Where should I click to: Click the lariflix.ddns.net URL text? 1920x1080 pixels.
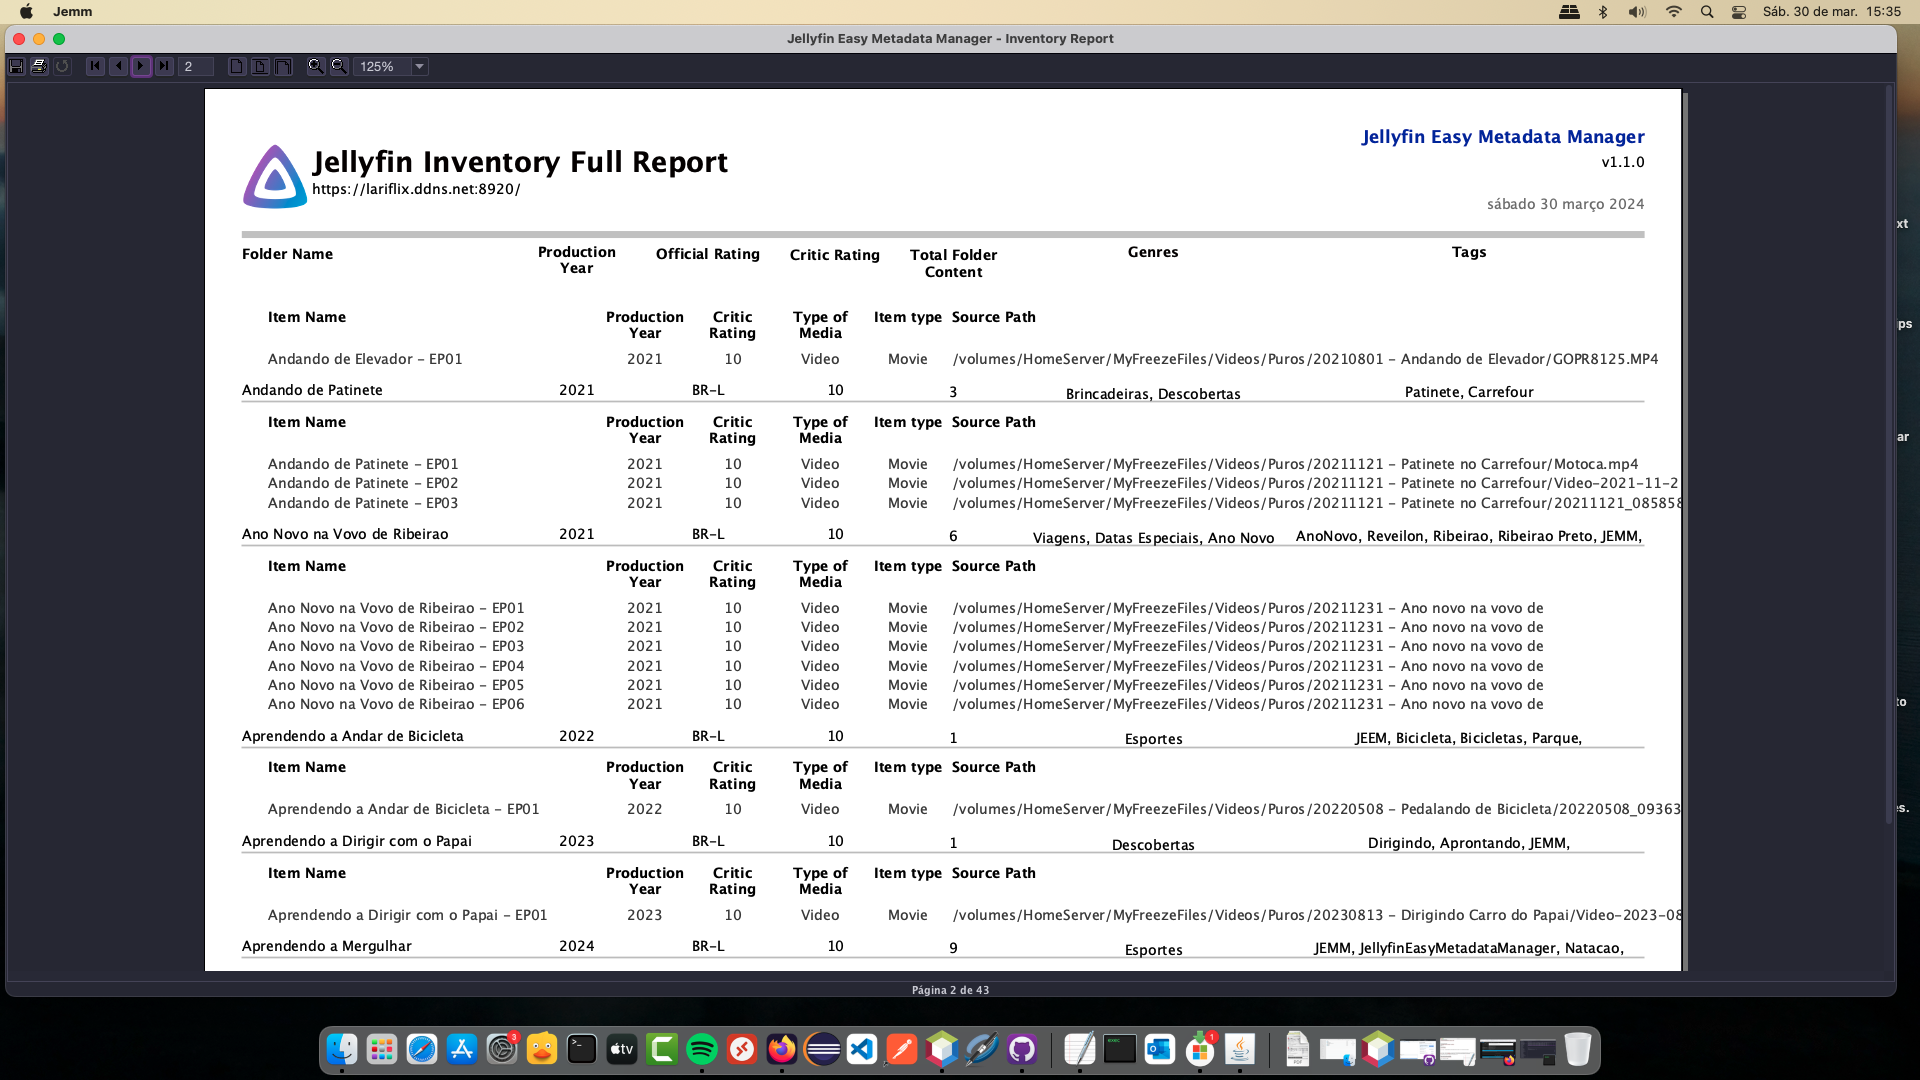pos(416,189)
